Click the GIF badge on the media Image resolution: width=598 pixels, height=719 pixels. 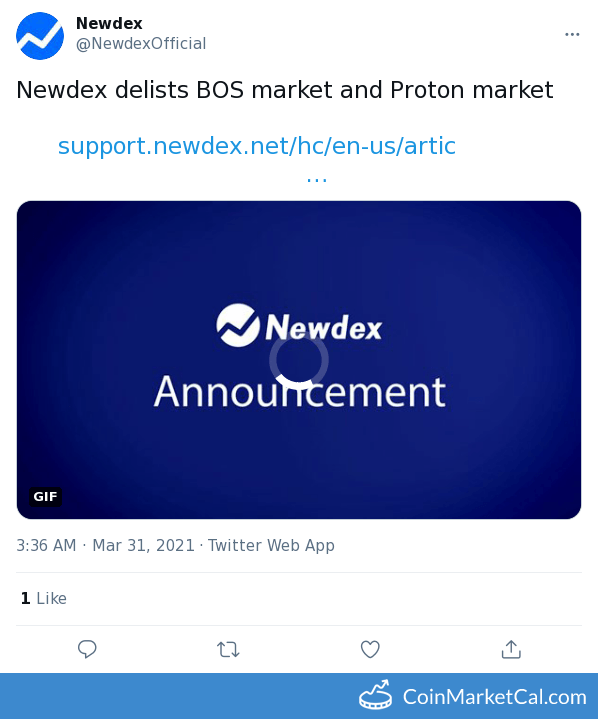pyautogui.click(x=45, y=497)
